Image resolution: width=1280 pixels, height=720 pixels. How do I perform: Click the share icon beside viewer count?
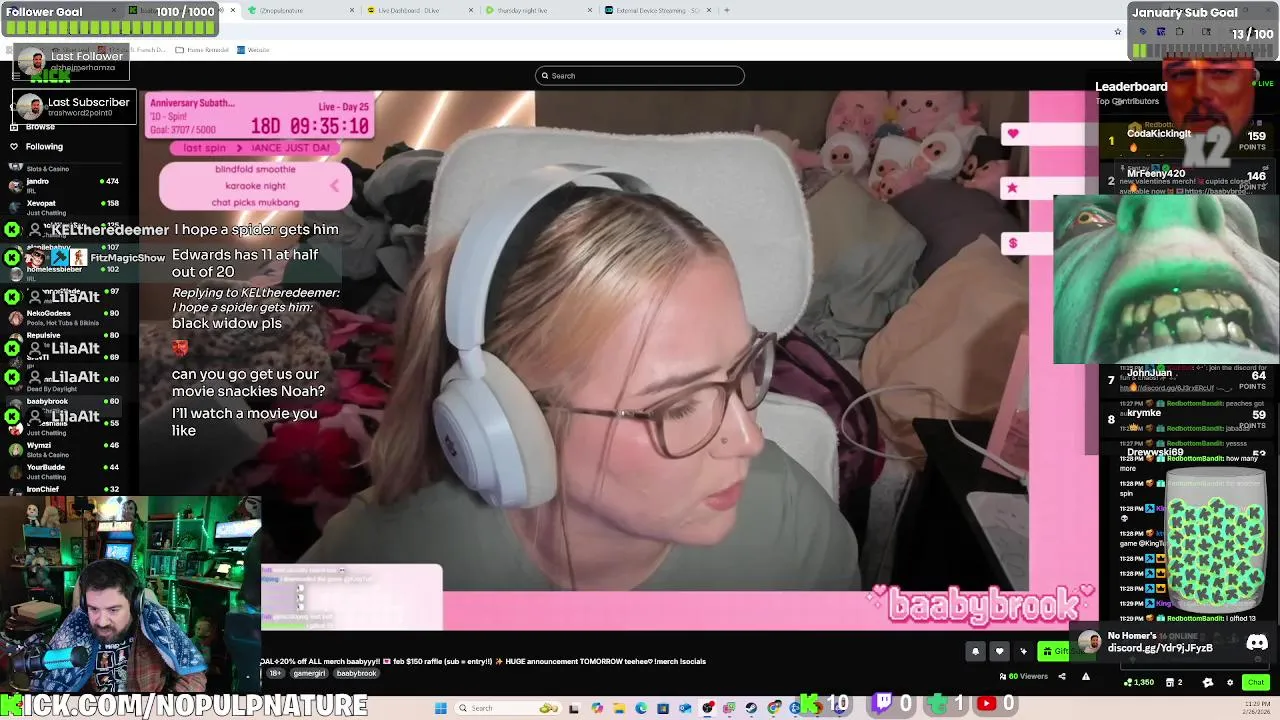pyautogui.click(x=1062, y=677)
